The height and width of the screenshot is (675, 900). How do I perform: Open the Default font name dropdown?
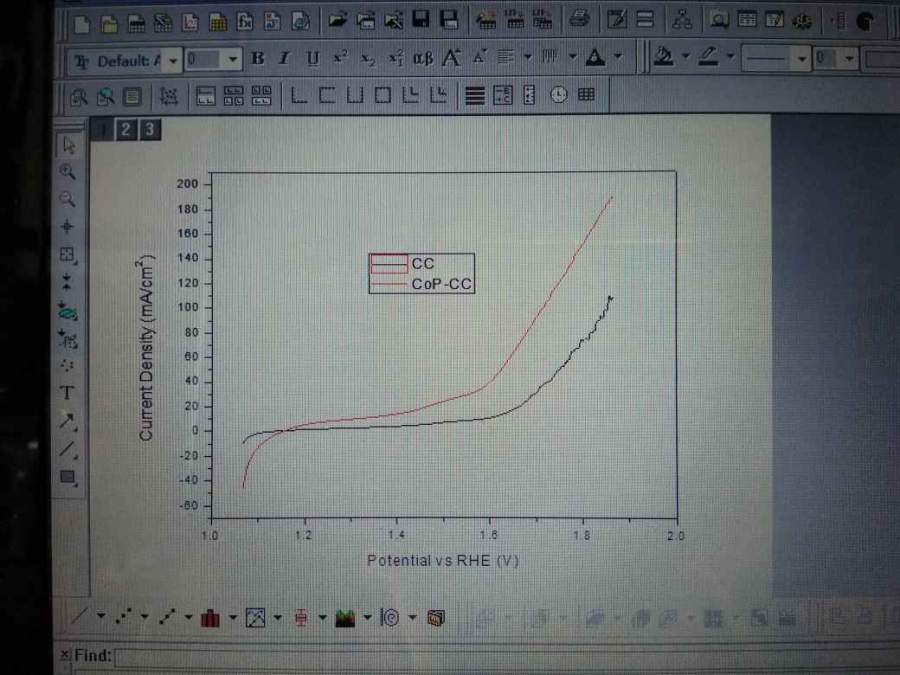[173, 60]
